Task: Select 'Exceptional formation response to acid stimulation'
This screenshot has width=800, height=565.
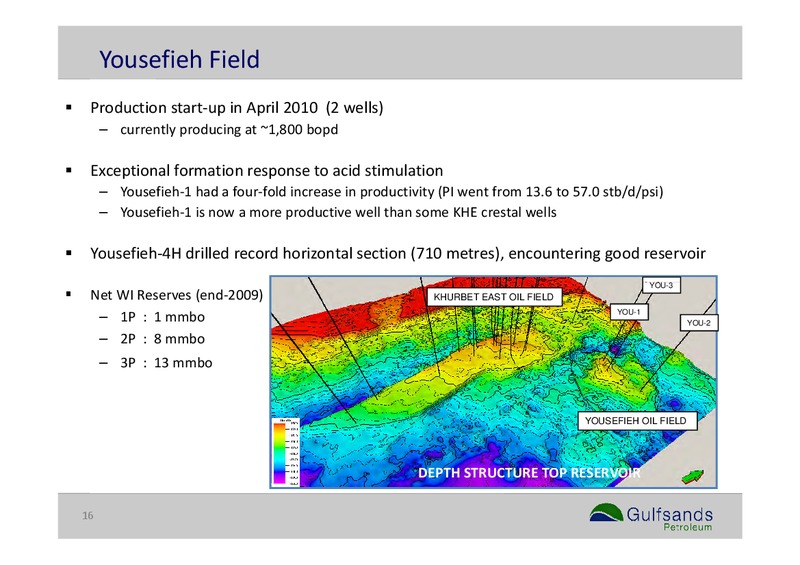Action: tap(267, 170)
